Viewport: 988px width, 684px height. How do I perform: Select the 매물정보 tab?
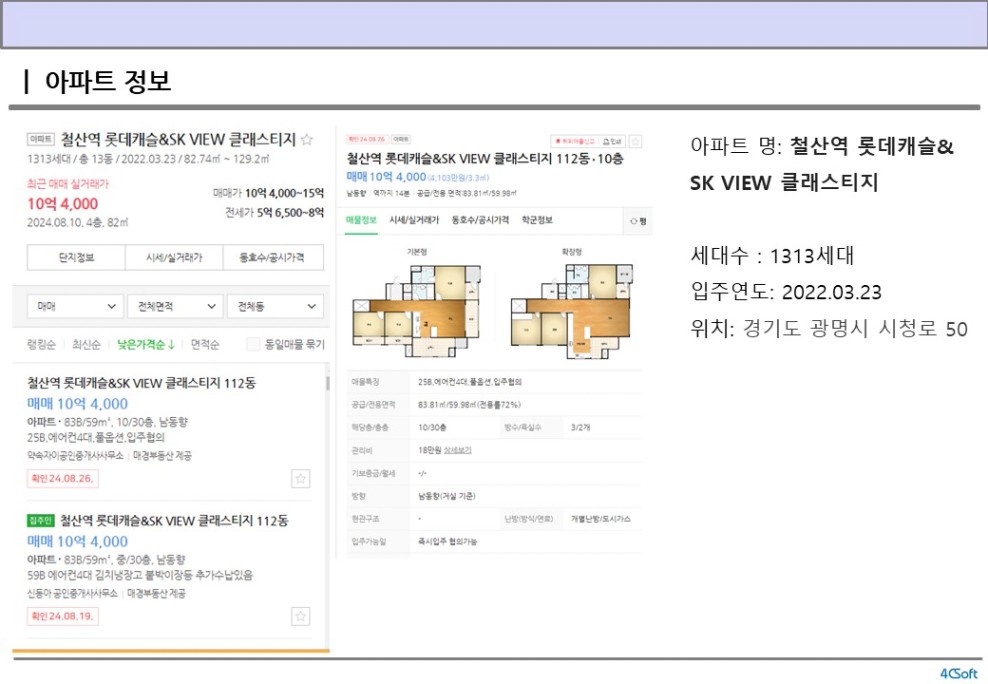tap(361, 220)
